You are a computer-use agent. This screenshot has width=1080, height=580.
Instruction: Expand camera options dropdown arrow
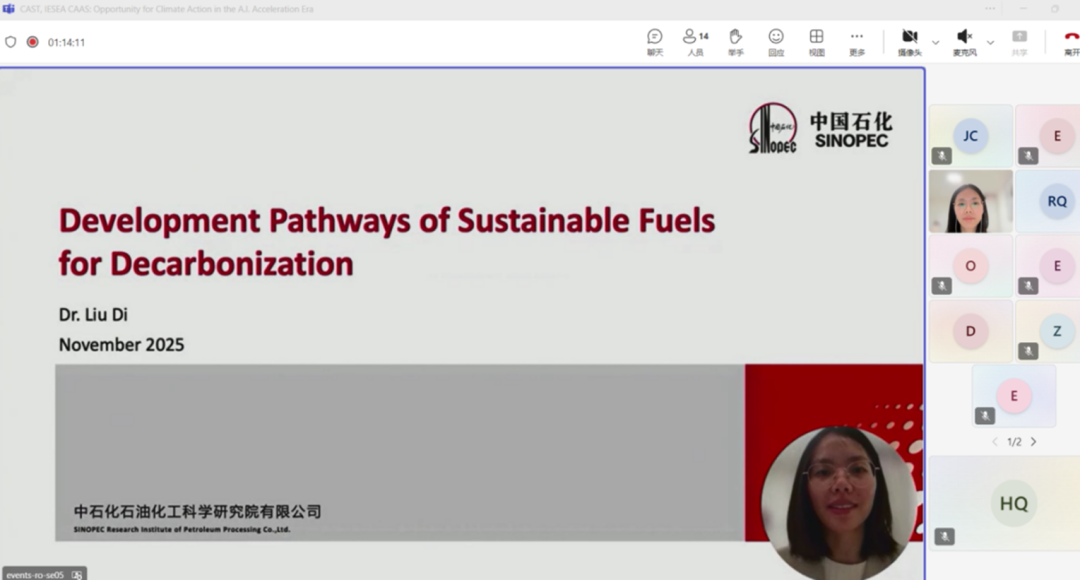tap(936, 42)
